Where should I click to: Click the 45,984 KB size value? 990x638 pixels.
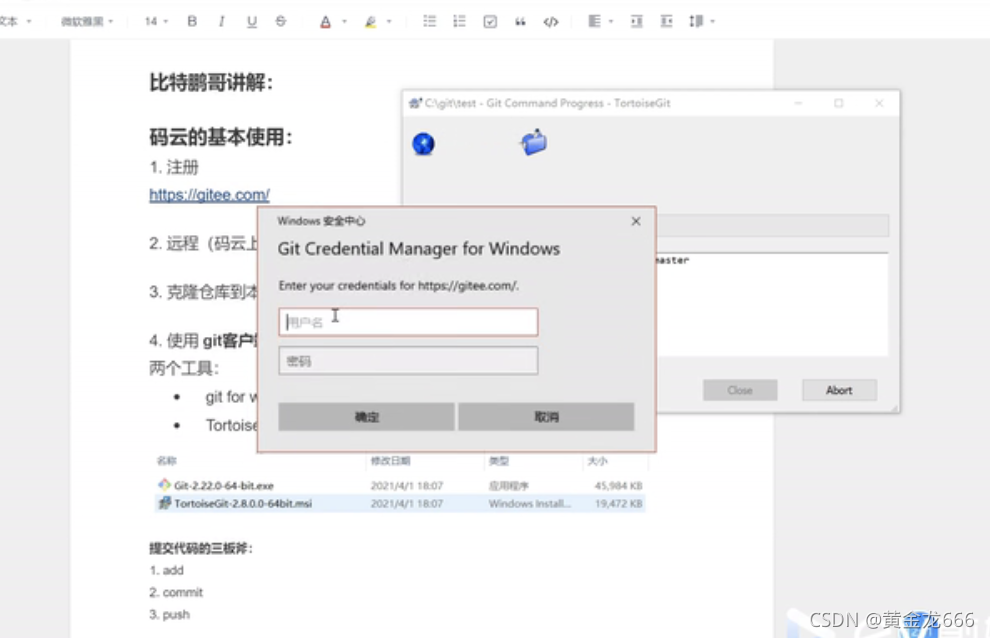[618, 486]
